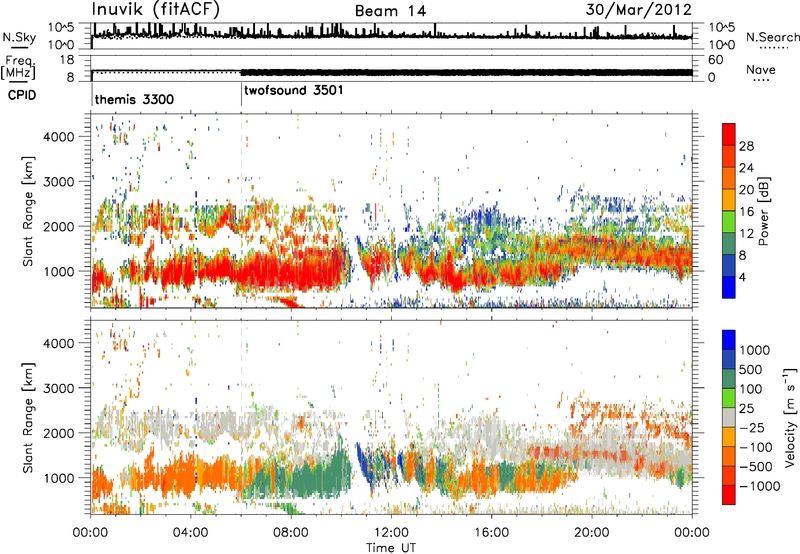Click the velocity panel 'Slant Range [km]' label

tap(28, 417)
